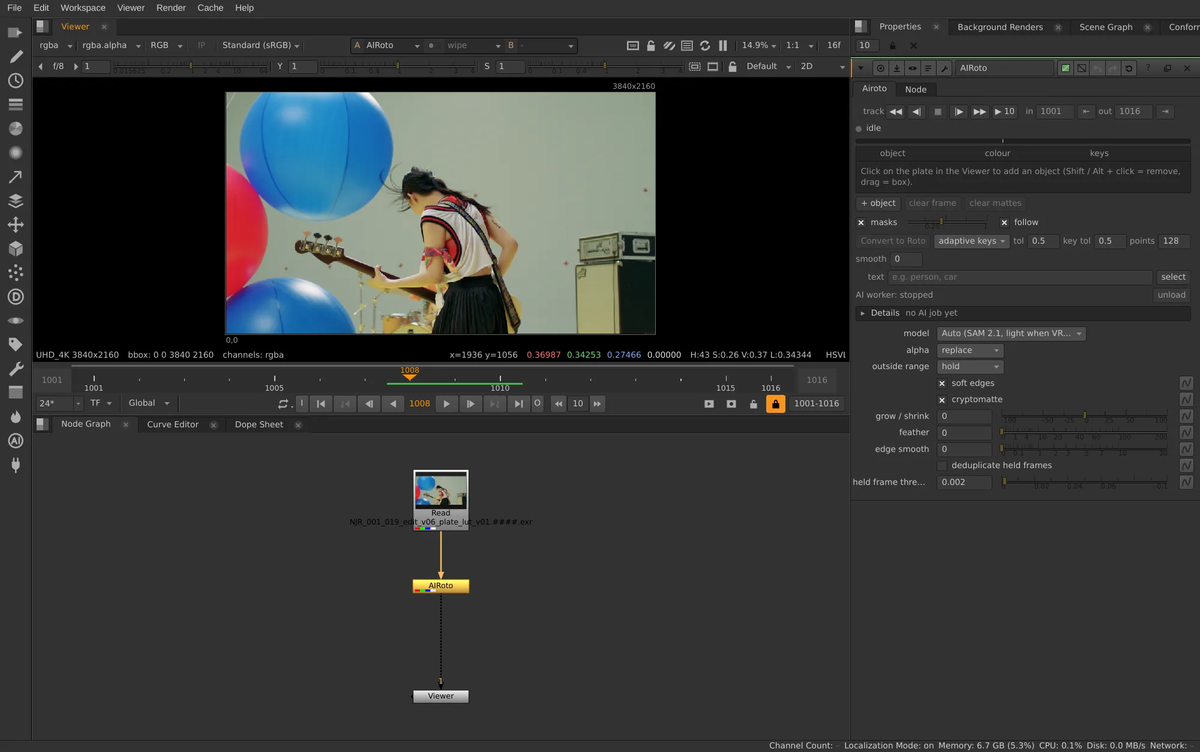The width and height of the screenshot is (1200, 752).
Task: Open the model Auto SAM 2.1 dropdown
Action: tap(1011, 333)
